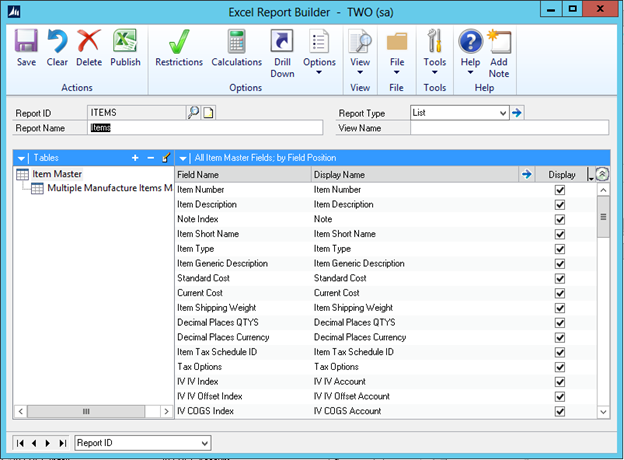Click the red Delete X icon
The height and width of the screenshot is (460, 624).
coord(89,41)
